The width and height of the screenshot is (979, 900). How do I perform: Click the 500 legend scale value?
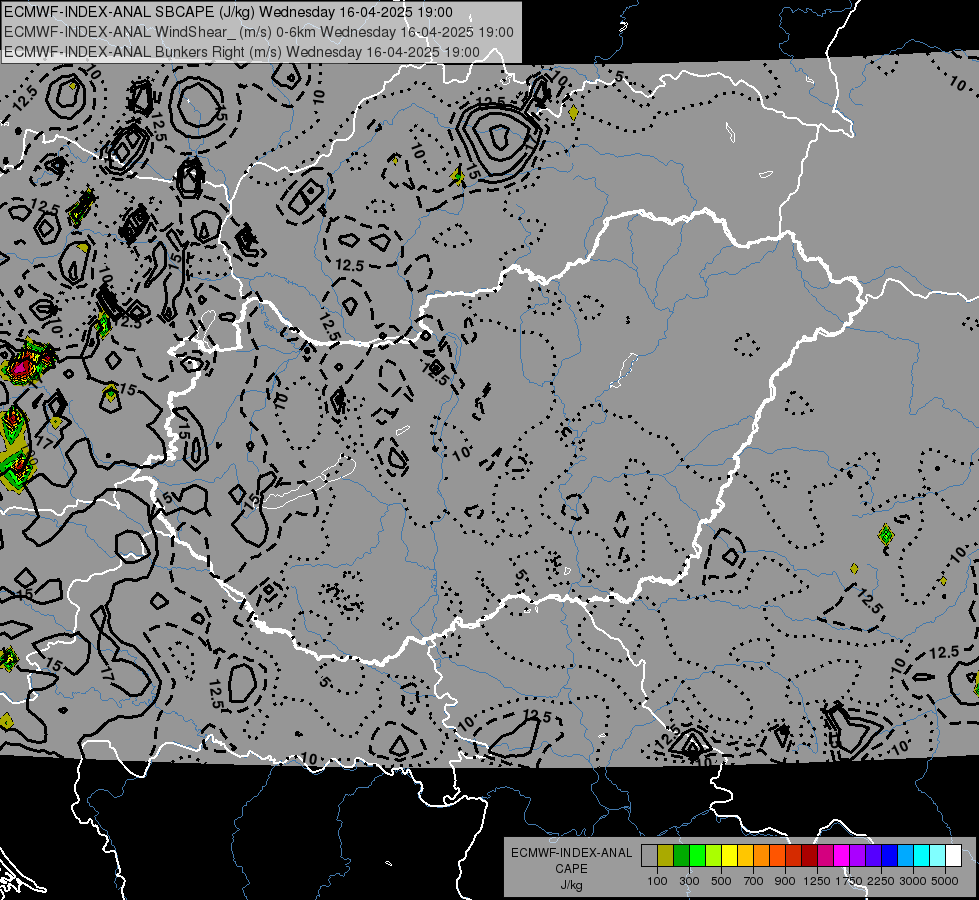(721, 881)
